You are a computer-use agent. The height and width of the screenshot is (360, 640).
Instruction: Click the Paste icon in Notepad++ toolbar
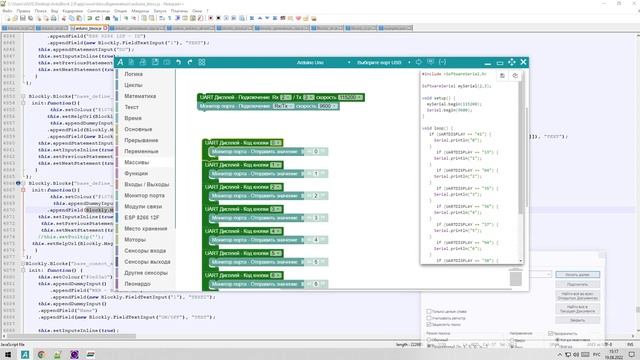tap(79, 18)
